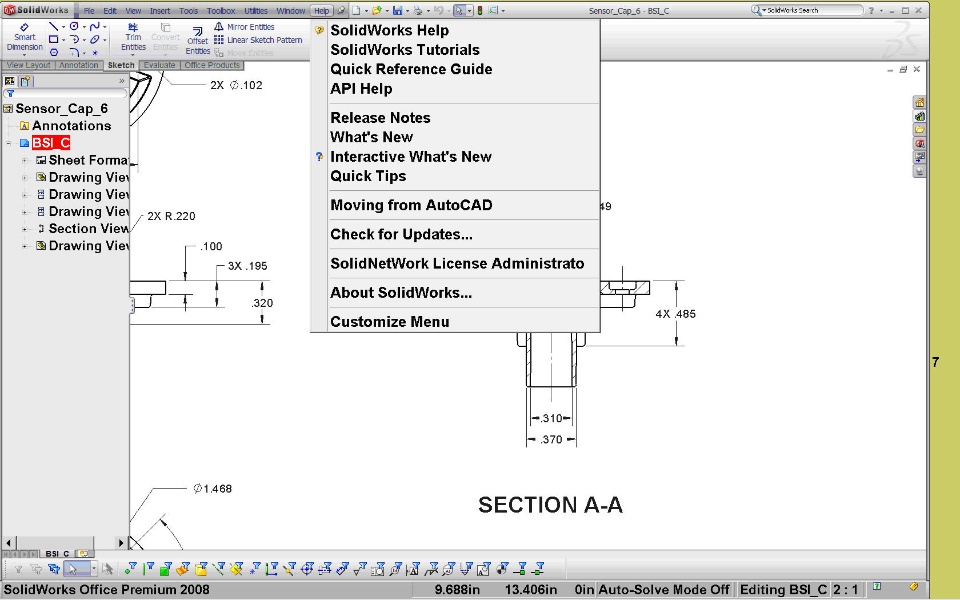
Task: Click the SolidWorks logo button
Action: click(36, 10)
